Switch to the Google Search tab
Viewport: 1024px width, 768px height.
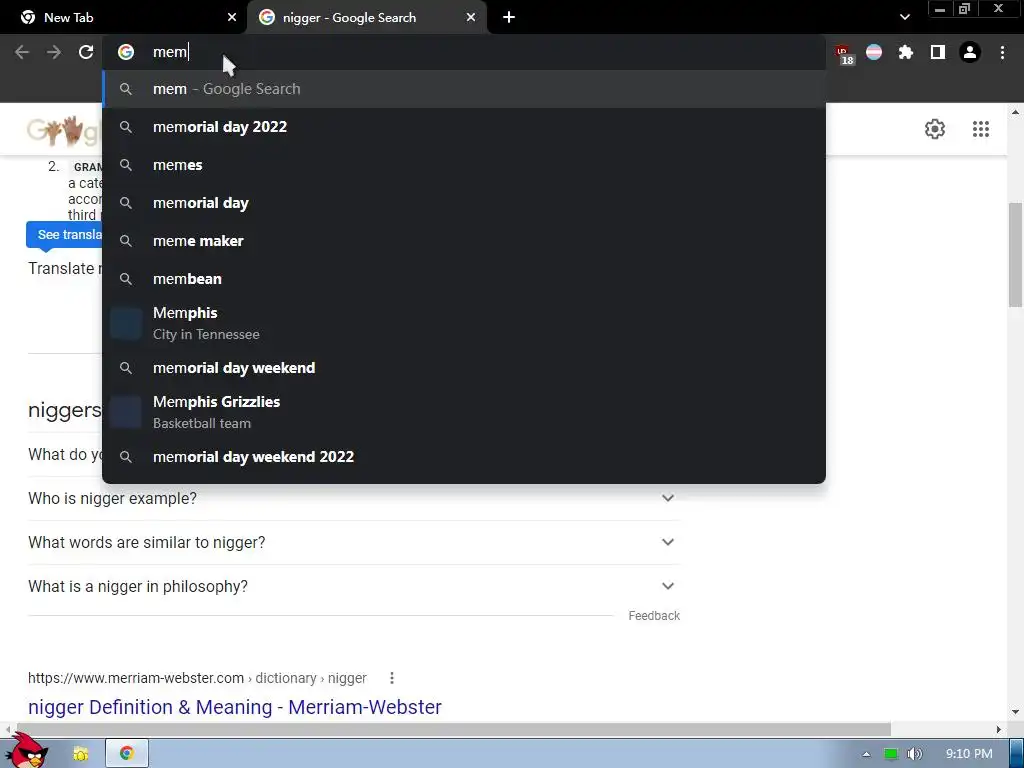tap(366, 18)
